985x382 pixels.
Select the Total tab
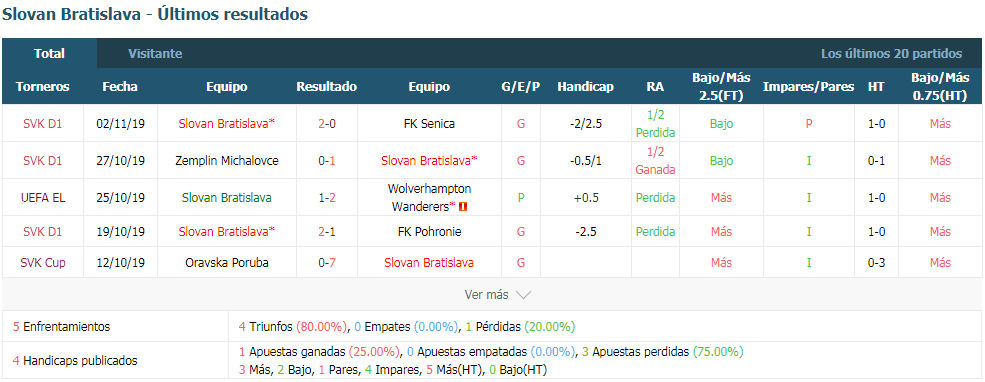click(x=50, y=53)
